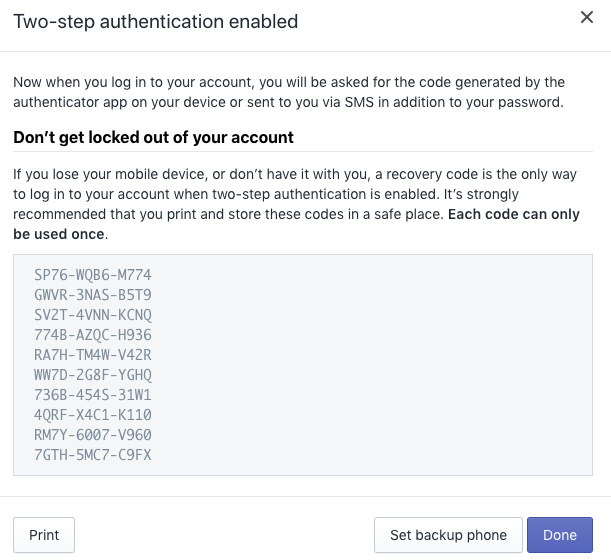Click recovery code 7GTH-5MC7-C9FX
The image size is (611, 560).
(x=92, y=455)
